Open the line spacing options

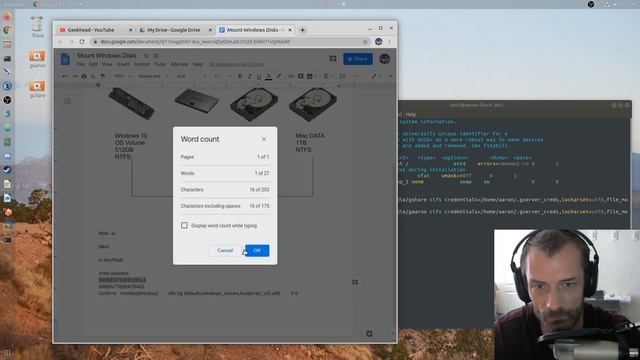[x=342, y=76]
